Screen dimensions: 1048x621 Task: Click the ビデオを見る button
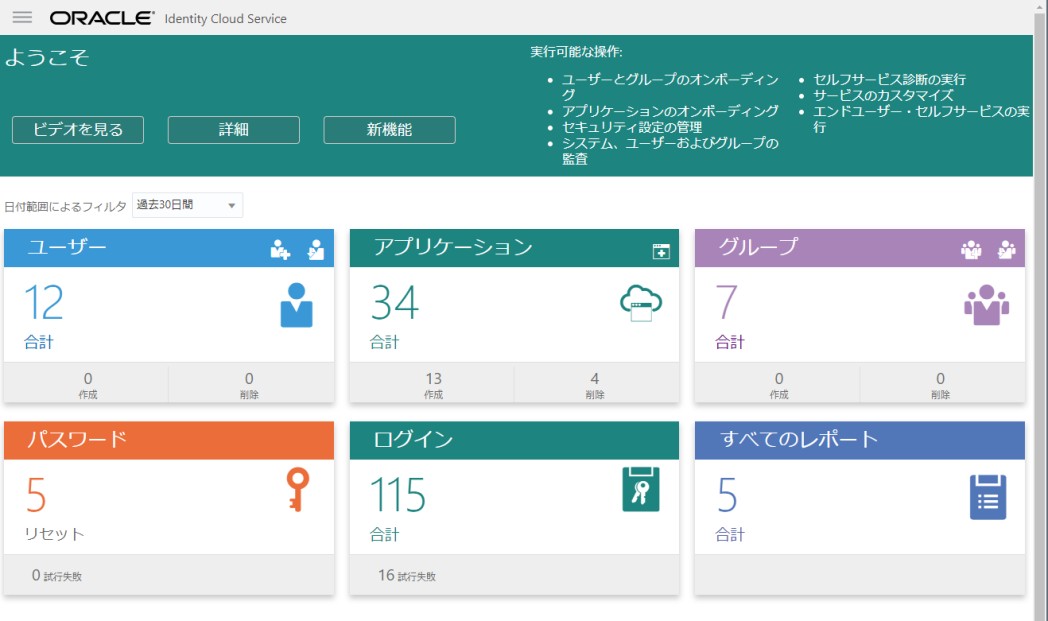pyautogui.click(x=78, y=130)
